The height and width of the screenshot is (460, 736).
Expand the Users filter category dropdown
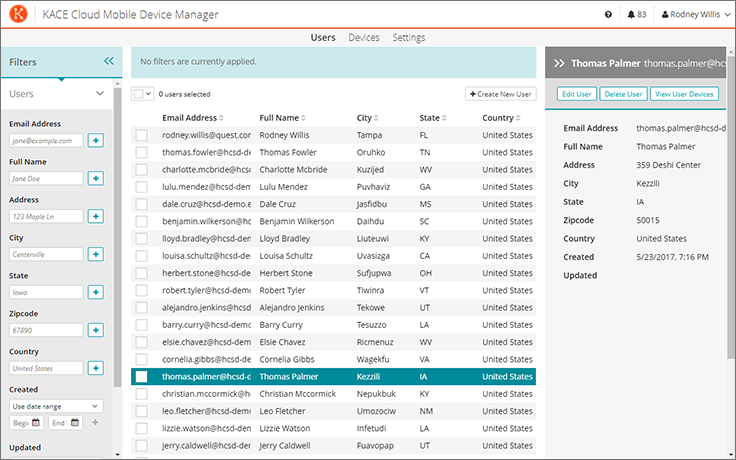[x=99, y=94]
